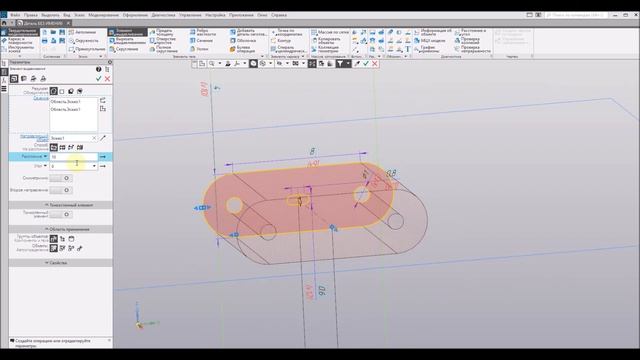640x360 pixels.
Task: Click the zoom magnifier icon in the viewport toolbar
Action: tap(212, 64)
